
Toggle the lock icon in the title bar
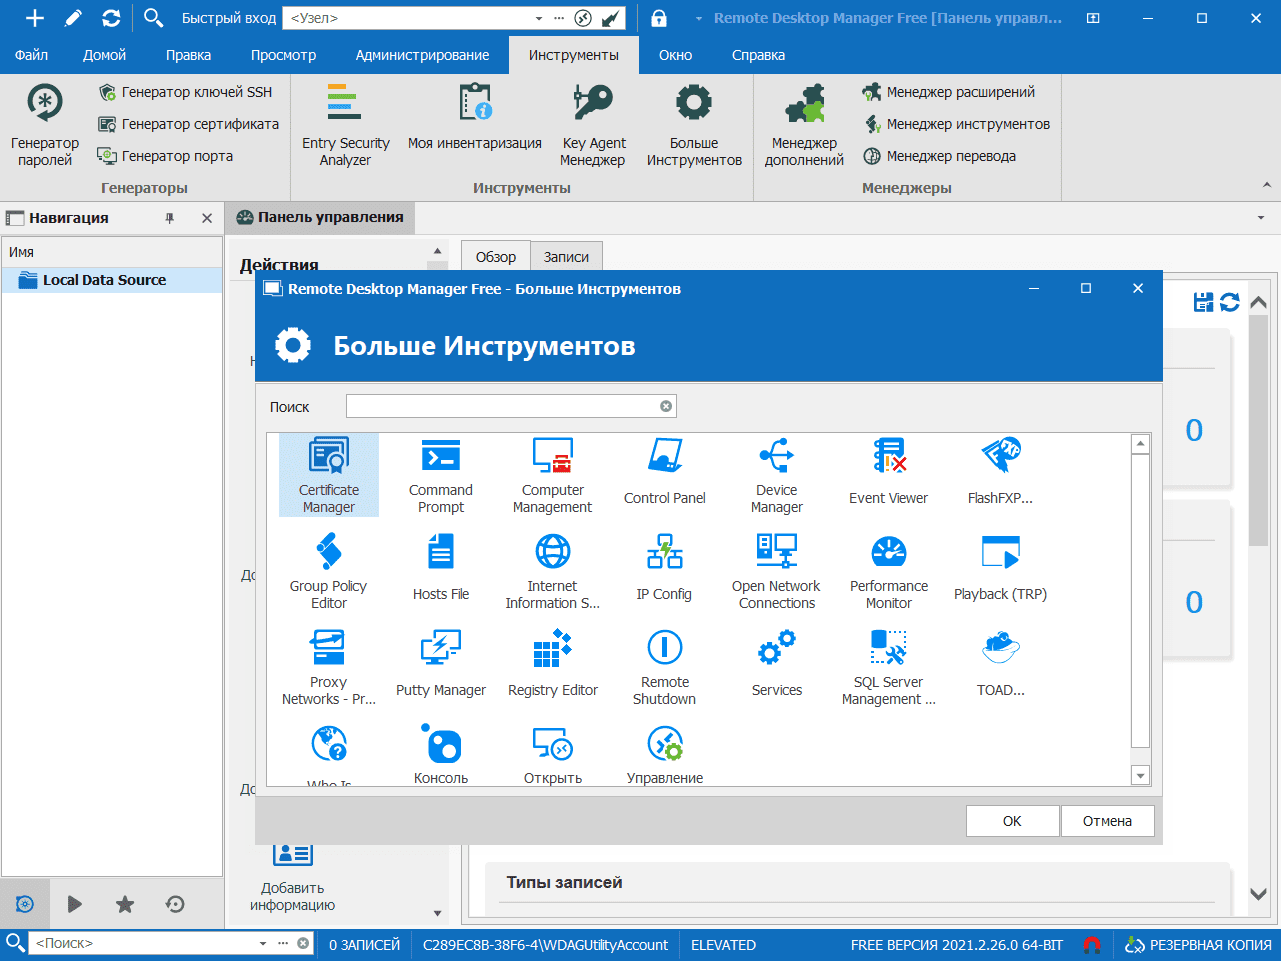(x=658, y=18)
